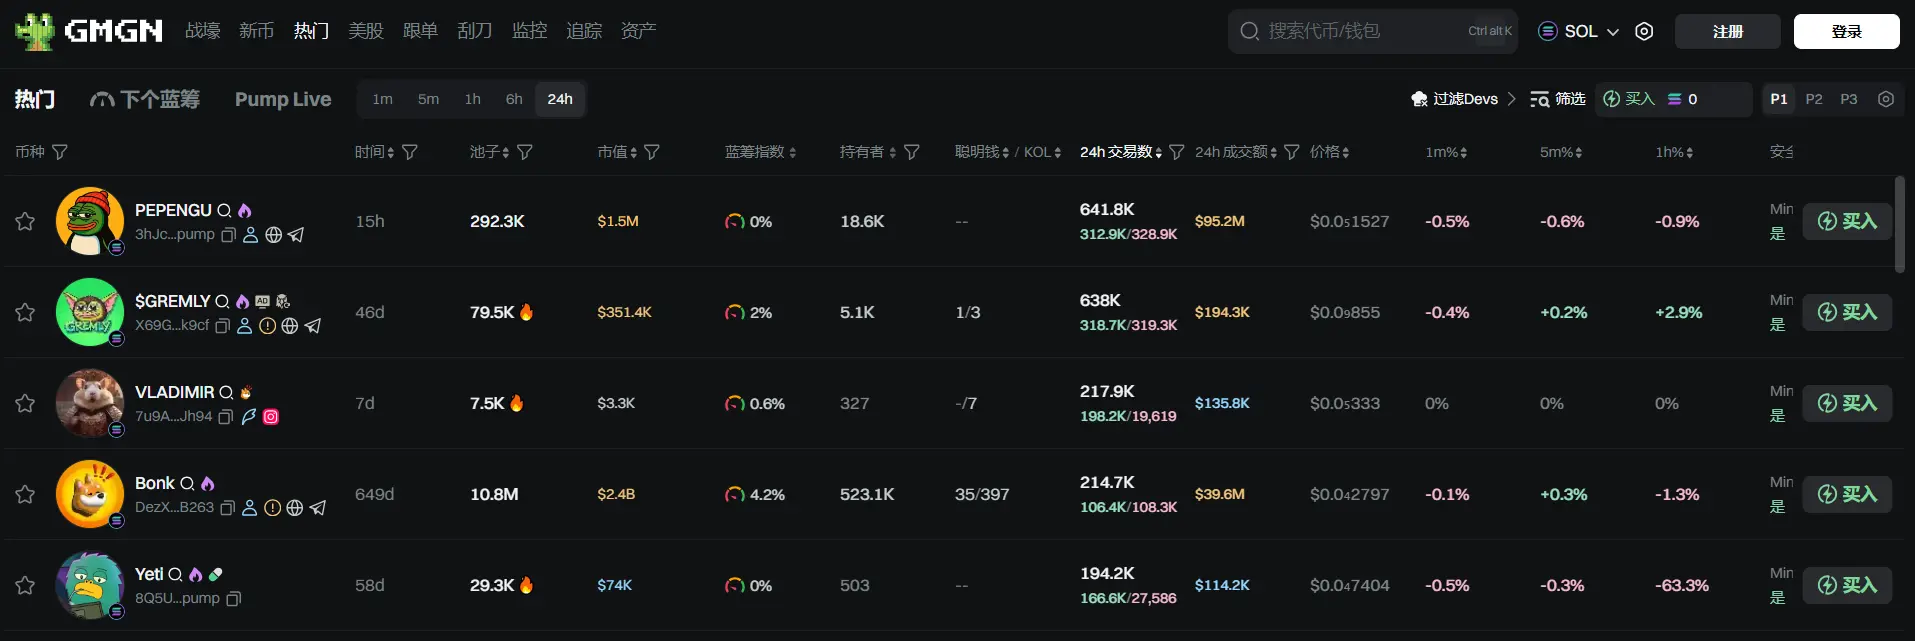Focus the token/wallet search field

(1360, 31)
